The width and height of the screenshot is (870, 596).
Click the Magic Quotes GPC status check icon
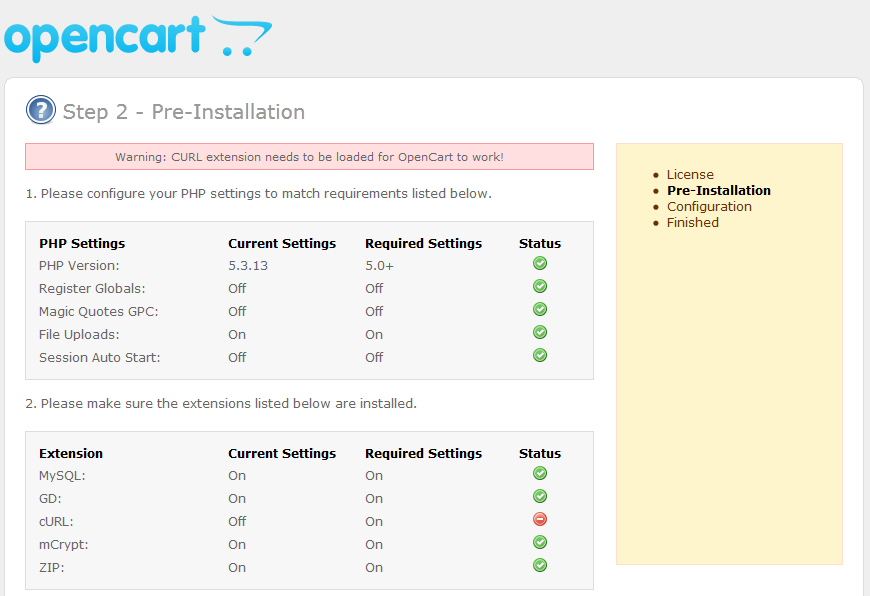[540, 309]
